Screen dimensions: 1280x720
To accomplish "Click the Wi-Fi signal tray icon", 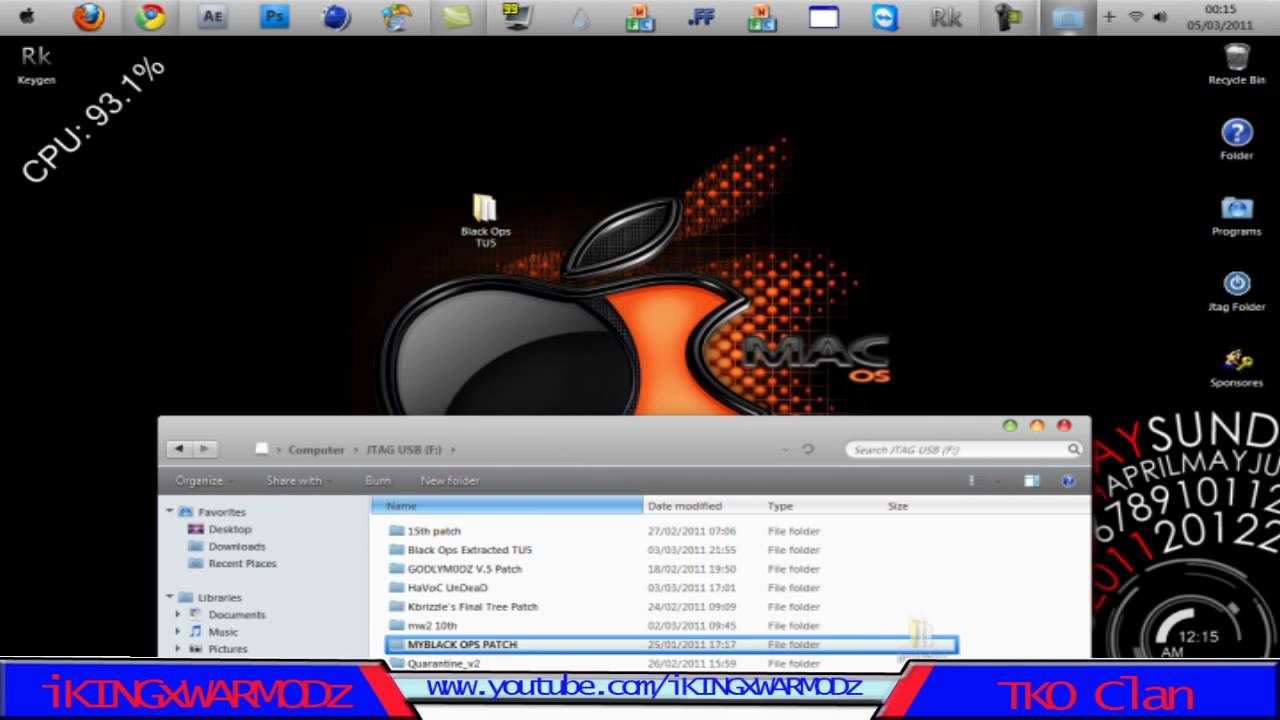I will coord(1136,17).
